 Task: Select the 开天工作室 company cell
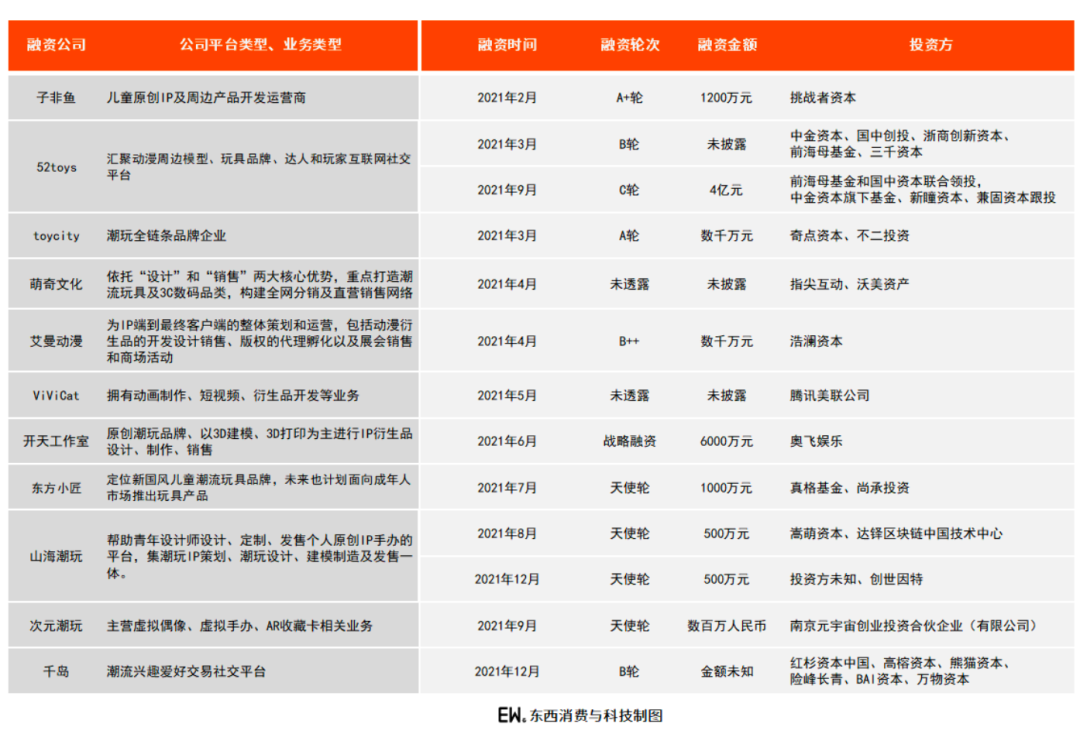[56, 441]
